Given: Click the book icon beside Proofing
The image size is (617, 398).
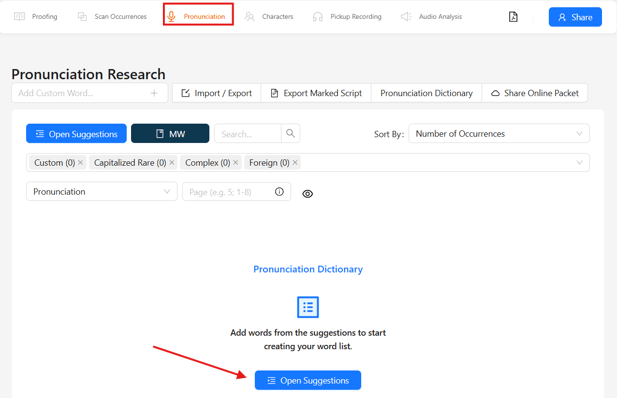Looking at the screenshot, I should tap(19, 17).
